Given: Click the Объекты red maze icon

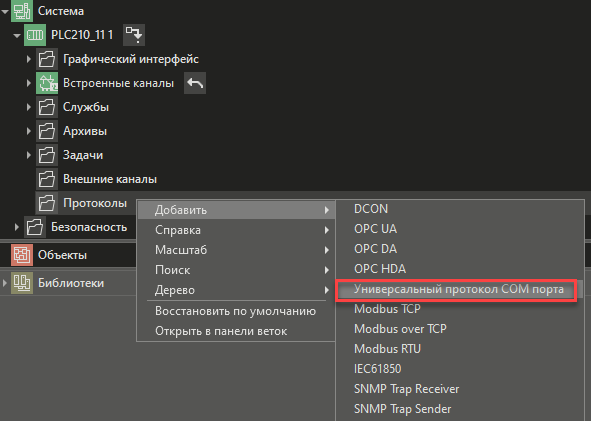Looking at the screenshot, I should tap(22, 255).
